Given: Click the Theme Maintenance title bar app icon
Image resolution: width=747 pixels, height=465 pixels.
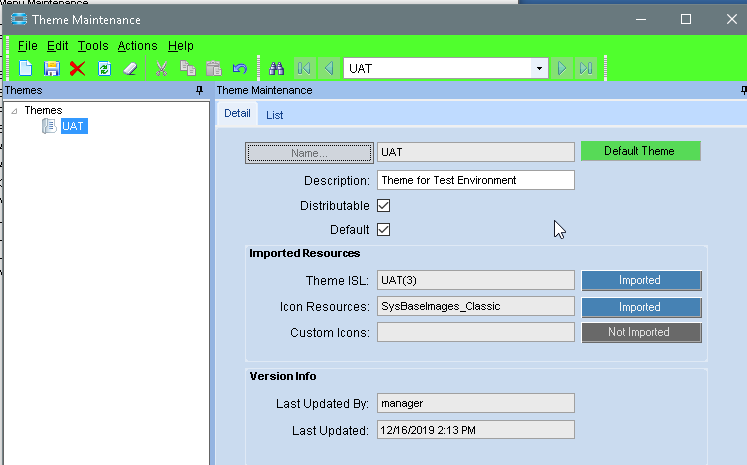Looking at the screenshot, I should pos(19,19).
